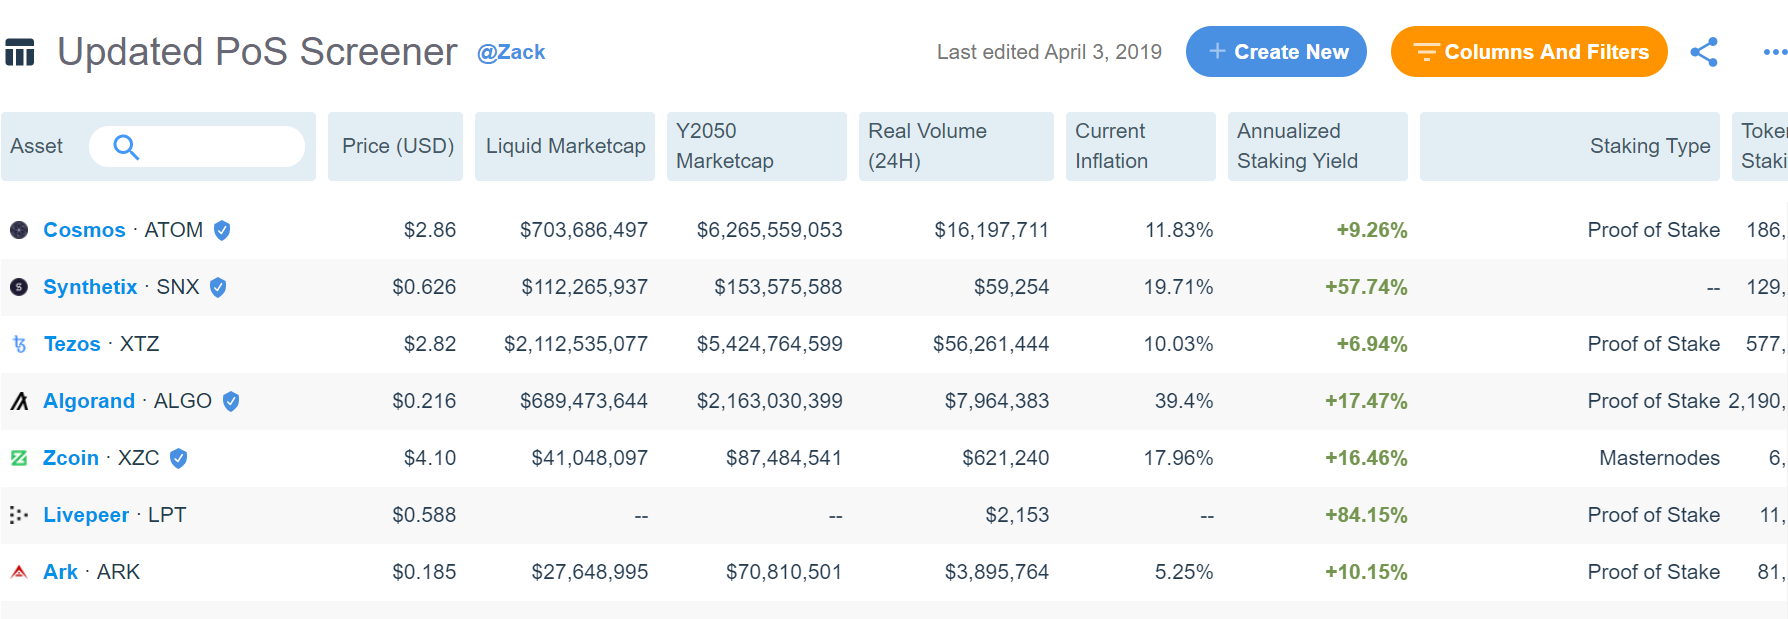Screen dimensions: 1788x619
Task: Click Cosmos real volume $16,197,711
Action: [x=992, y=230]
